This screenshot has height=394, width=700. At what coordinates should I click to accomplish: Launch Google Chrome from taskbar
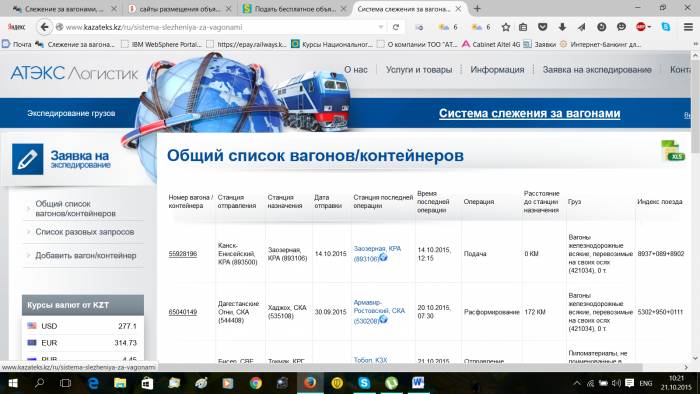[256, 383]
